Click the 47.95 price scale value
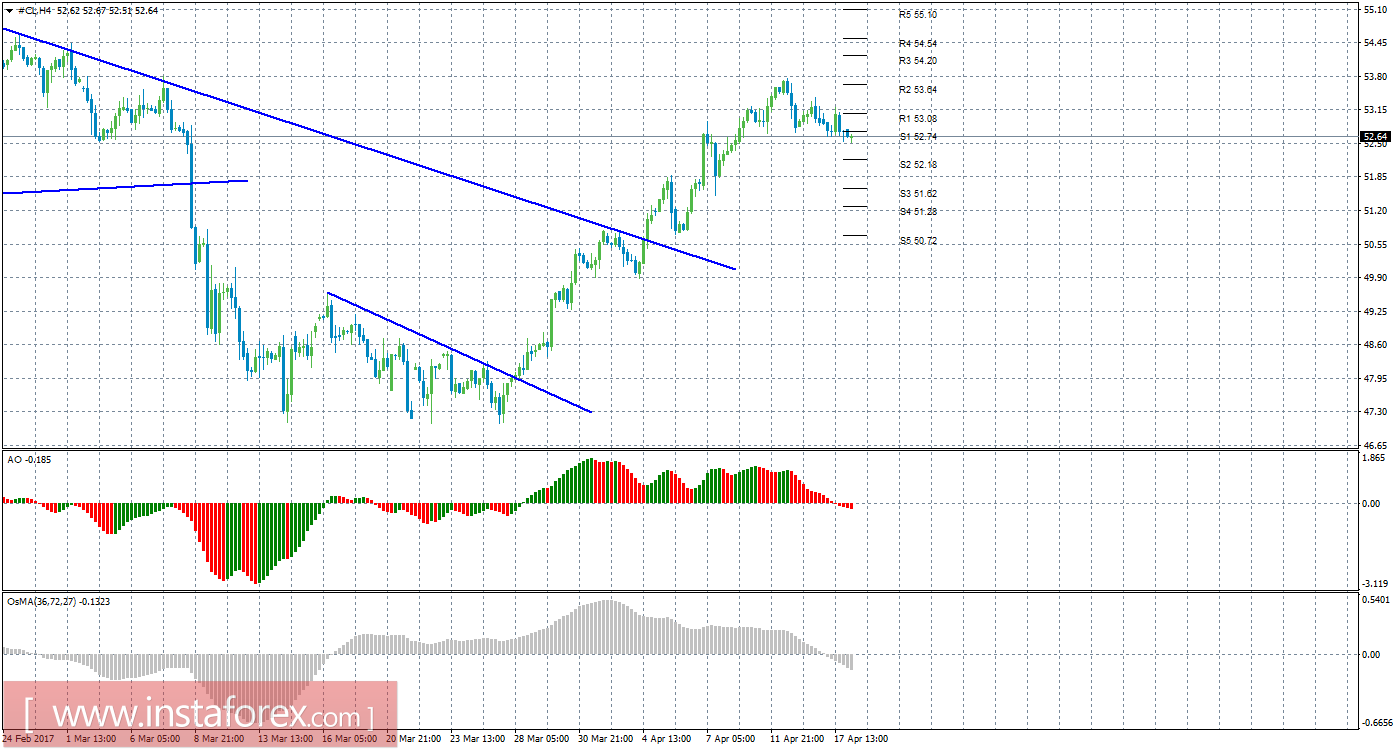 (1375, 379)
